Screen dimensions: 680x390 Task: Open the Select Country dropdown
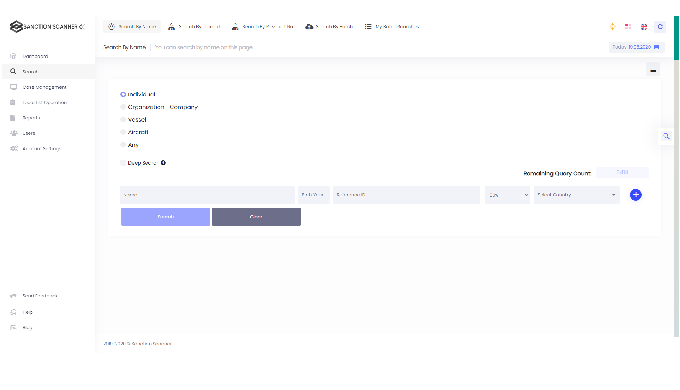tap(576, 195)
